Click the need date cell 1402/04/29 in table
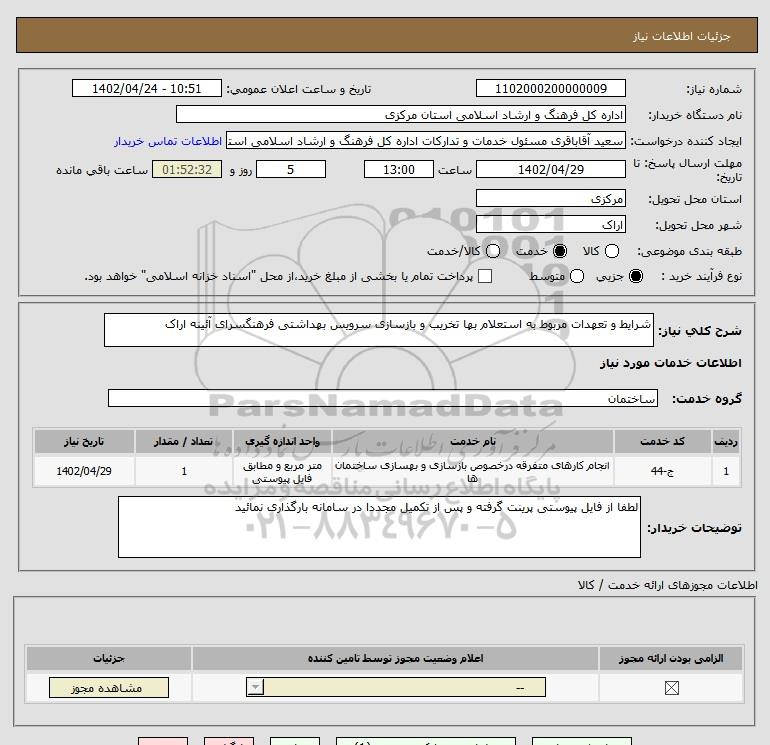This screenshot has height=745, width=770. coord(84,471)
